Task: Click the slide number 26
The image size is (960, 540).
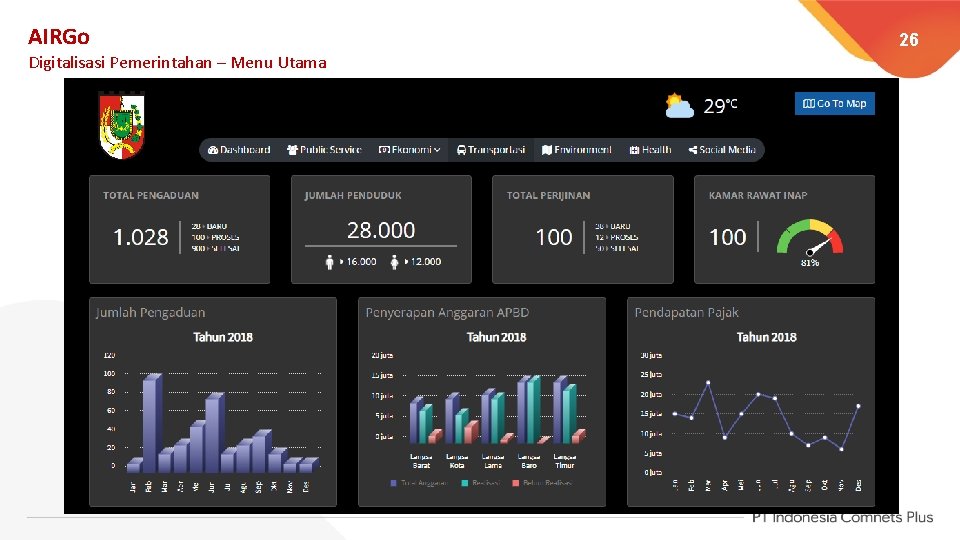Action: pos(909,40)
